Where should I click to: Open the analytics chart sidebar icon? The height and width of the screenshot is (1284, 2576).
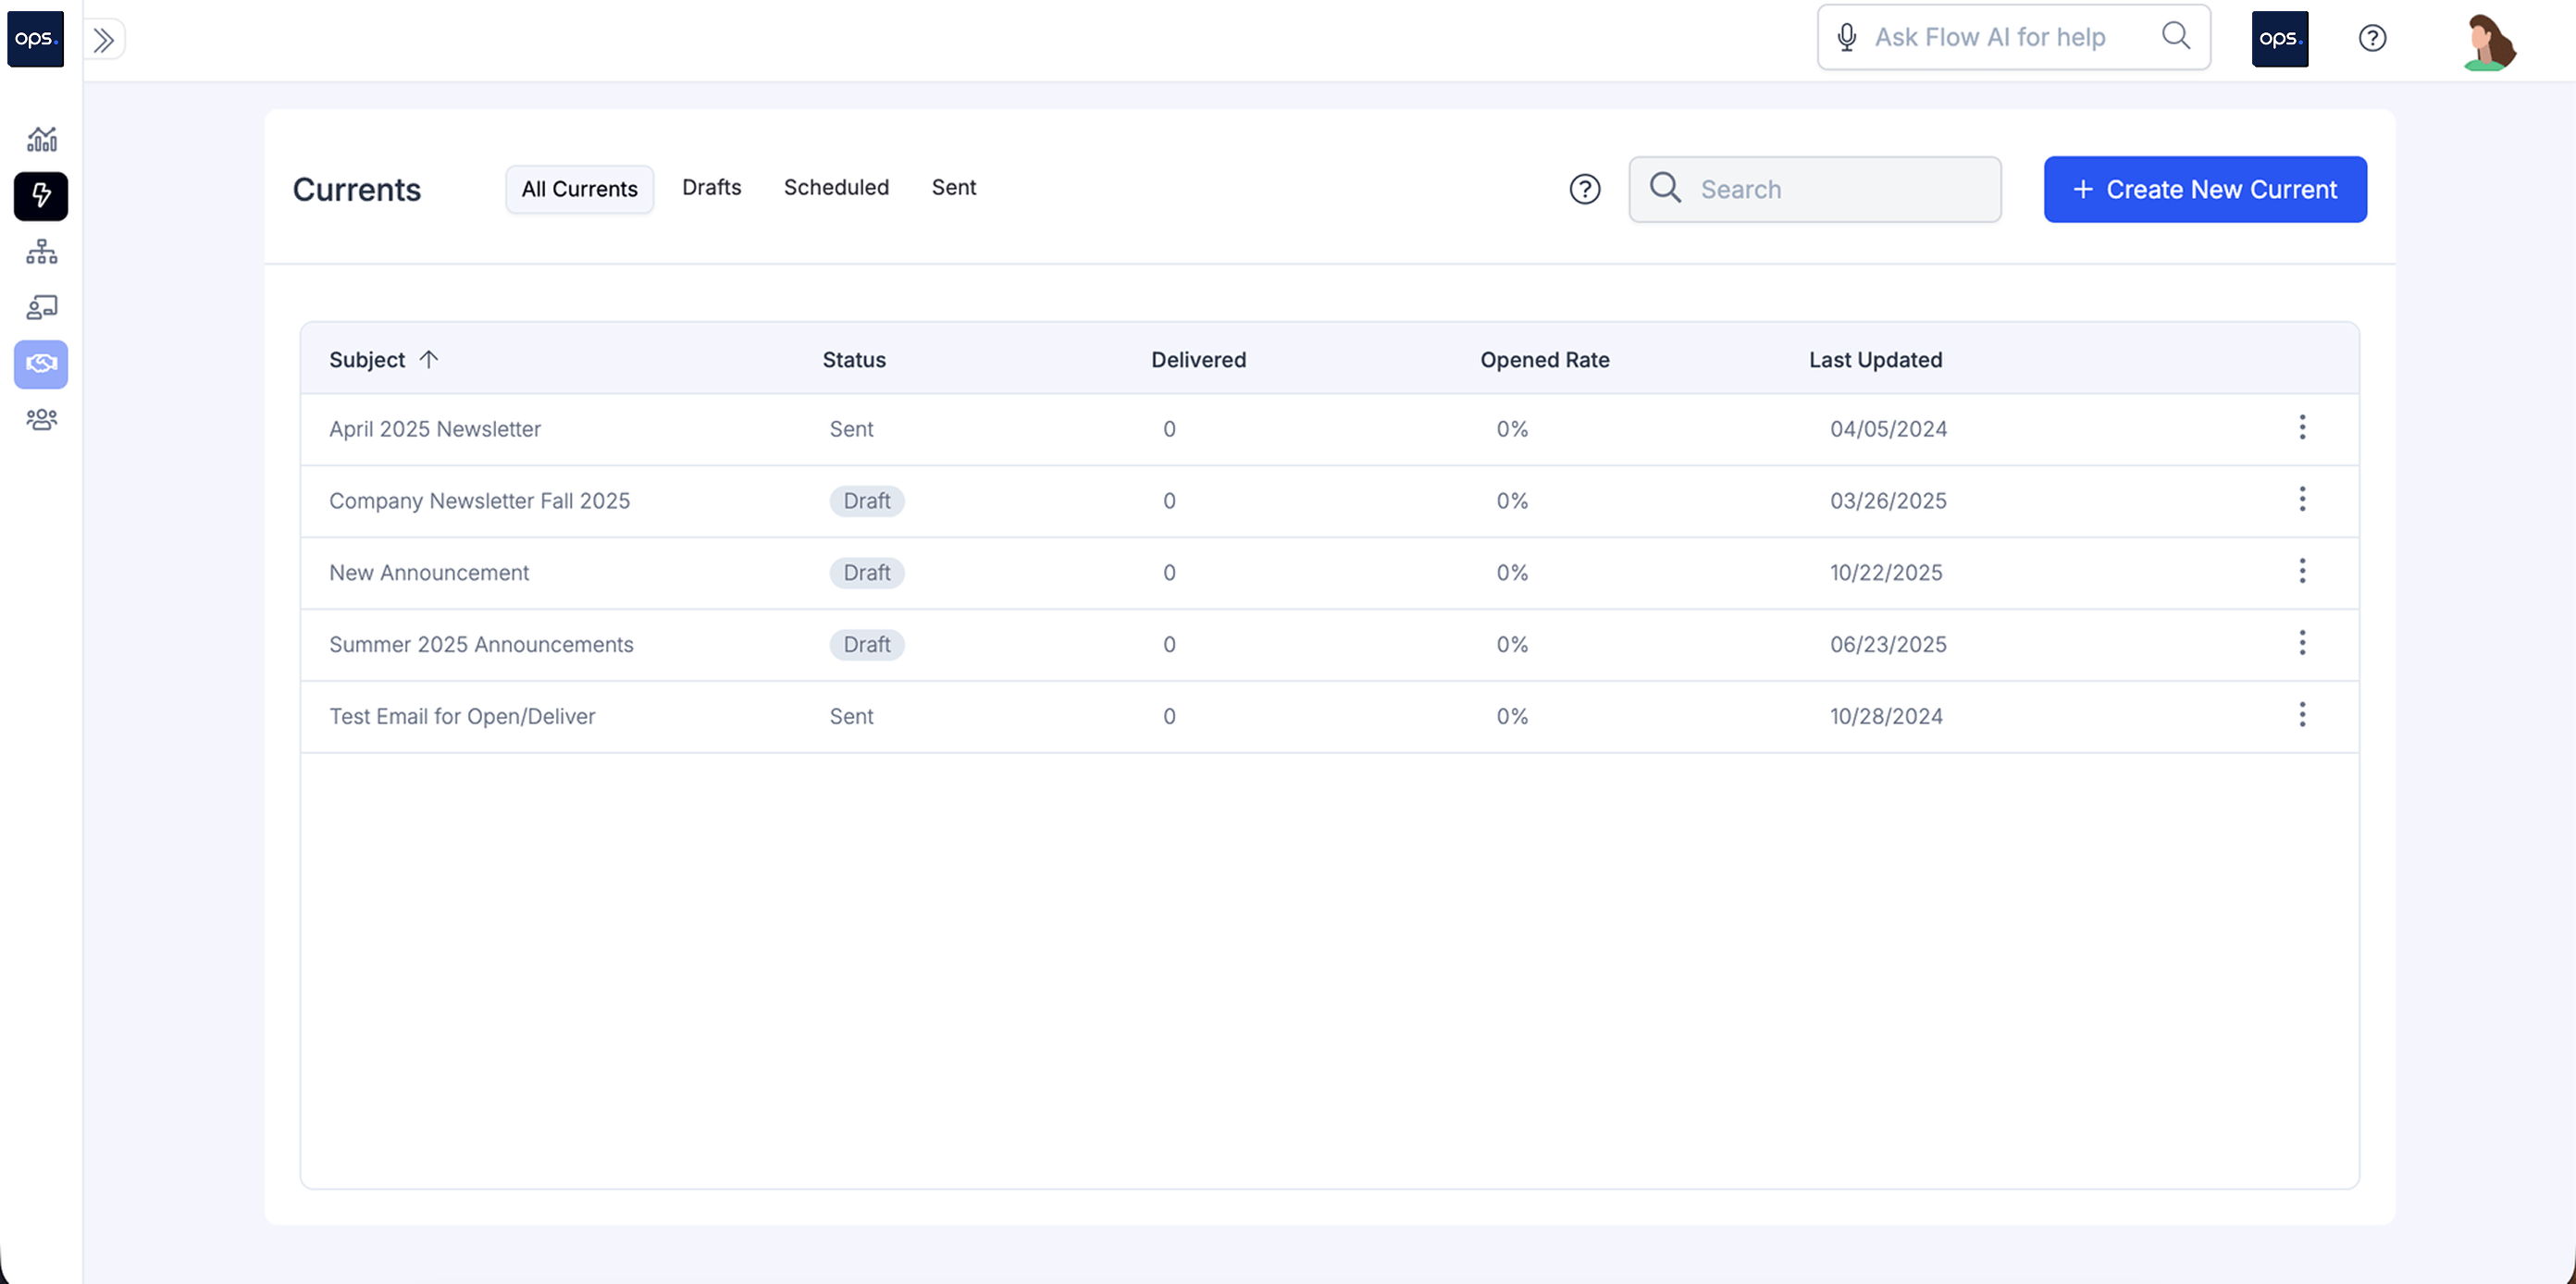click(41, 139)
